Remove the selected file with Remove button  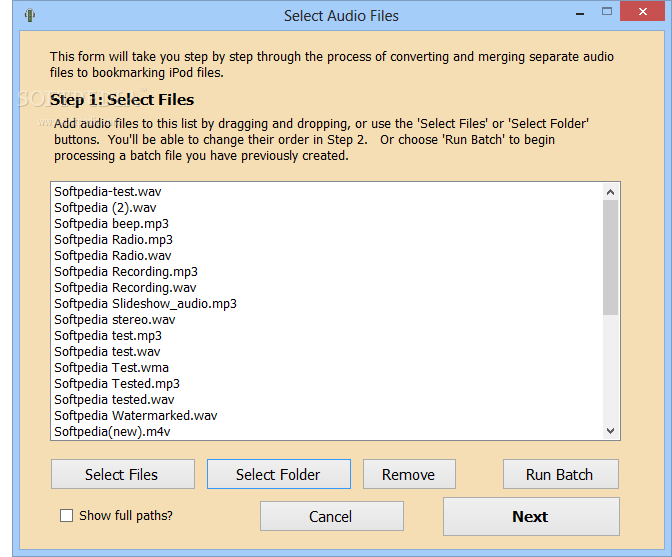tap(409, 474)
